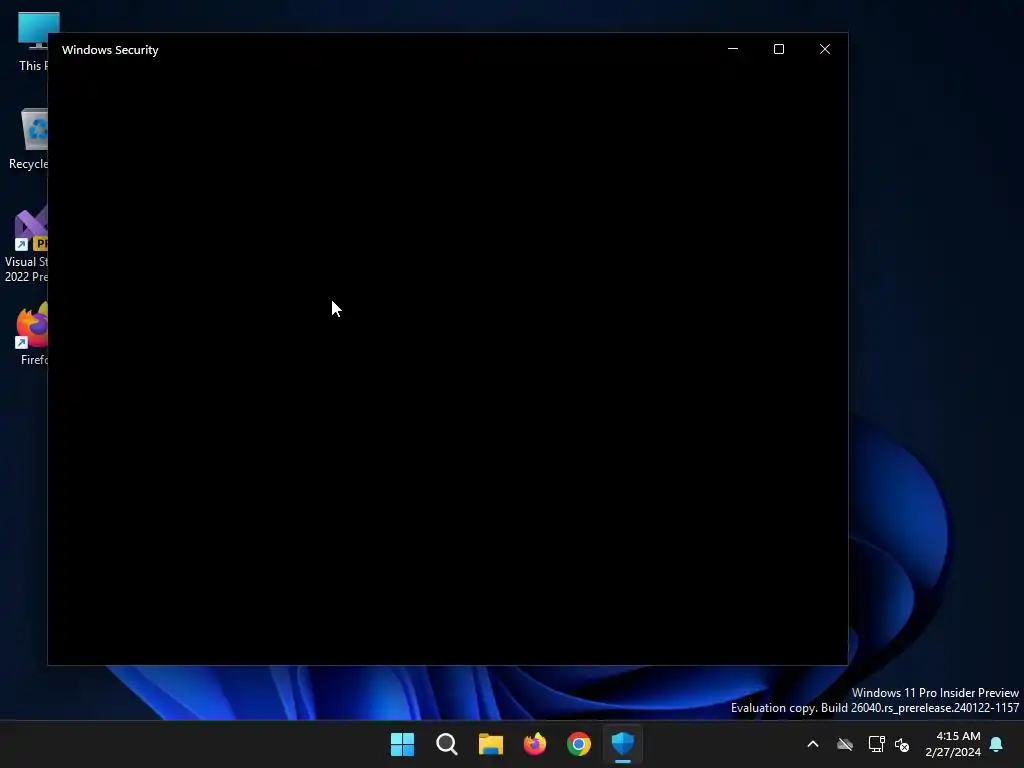Select the Windows Security taskbar icon
The width and height of the screenshot is (1024, 768).
pyautogui.click(x=622, y=744)
